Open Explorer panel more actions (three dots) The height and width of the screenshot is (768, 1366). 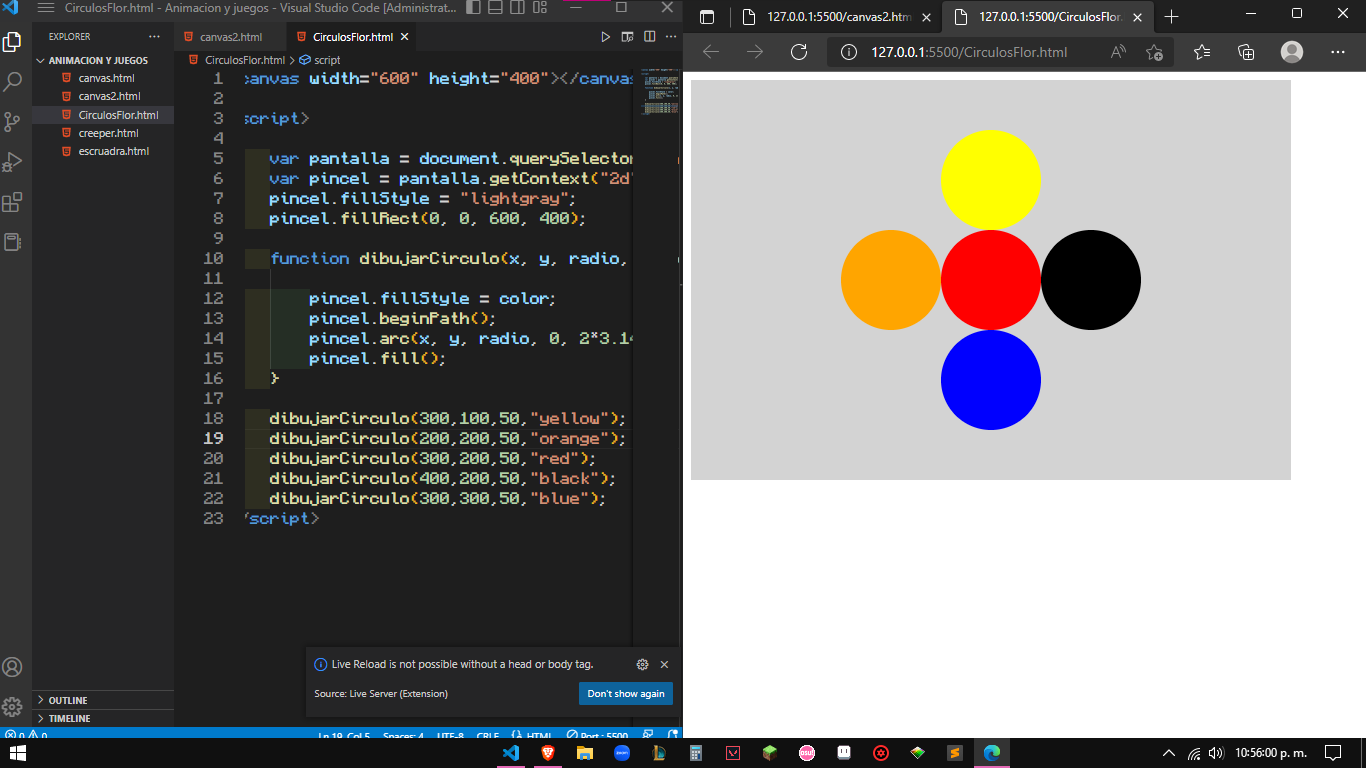(x=154, y=36)
